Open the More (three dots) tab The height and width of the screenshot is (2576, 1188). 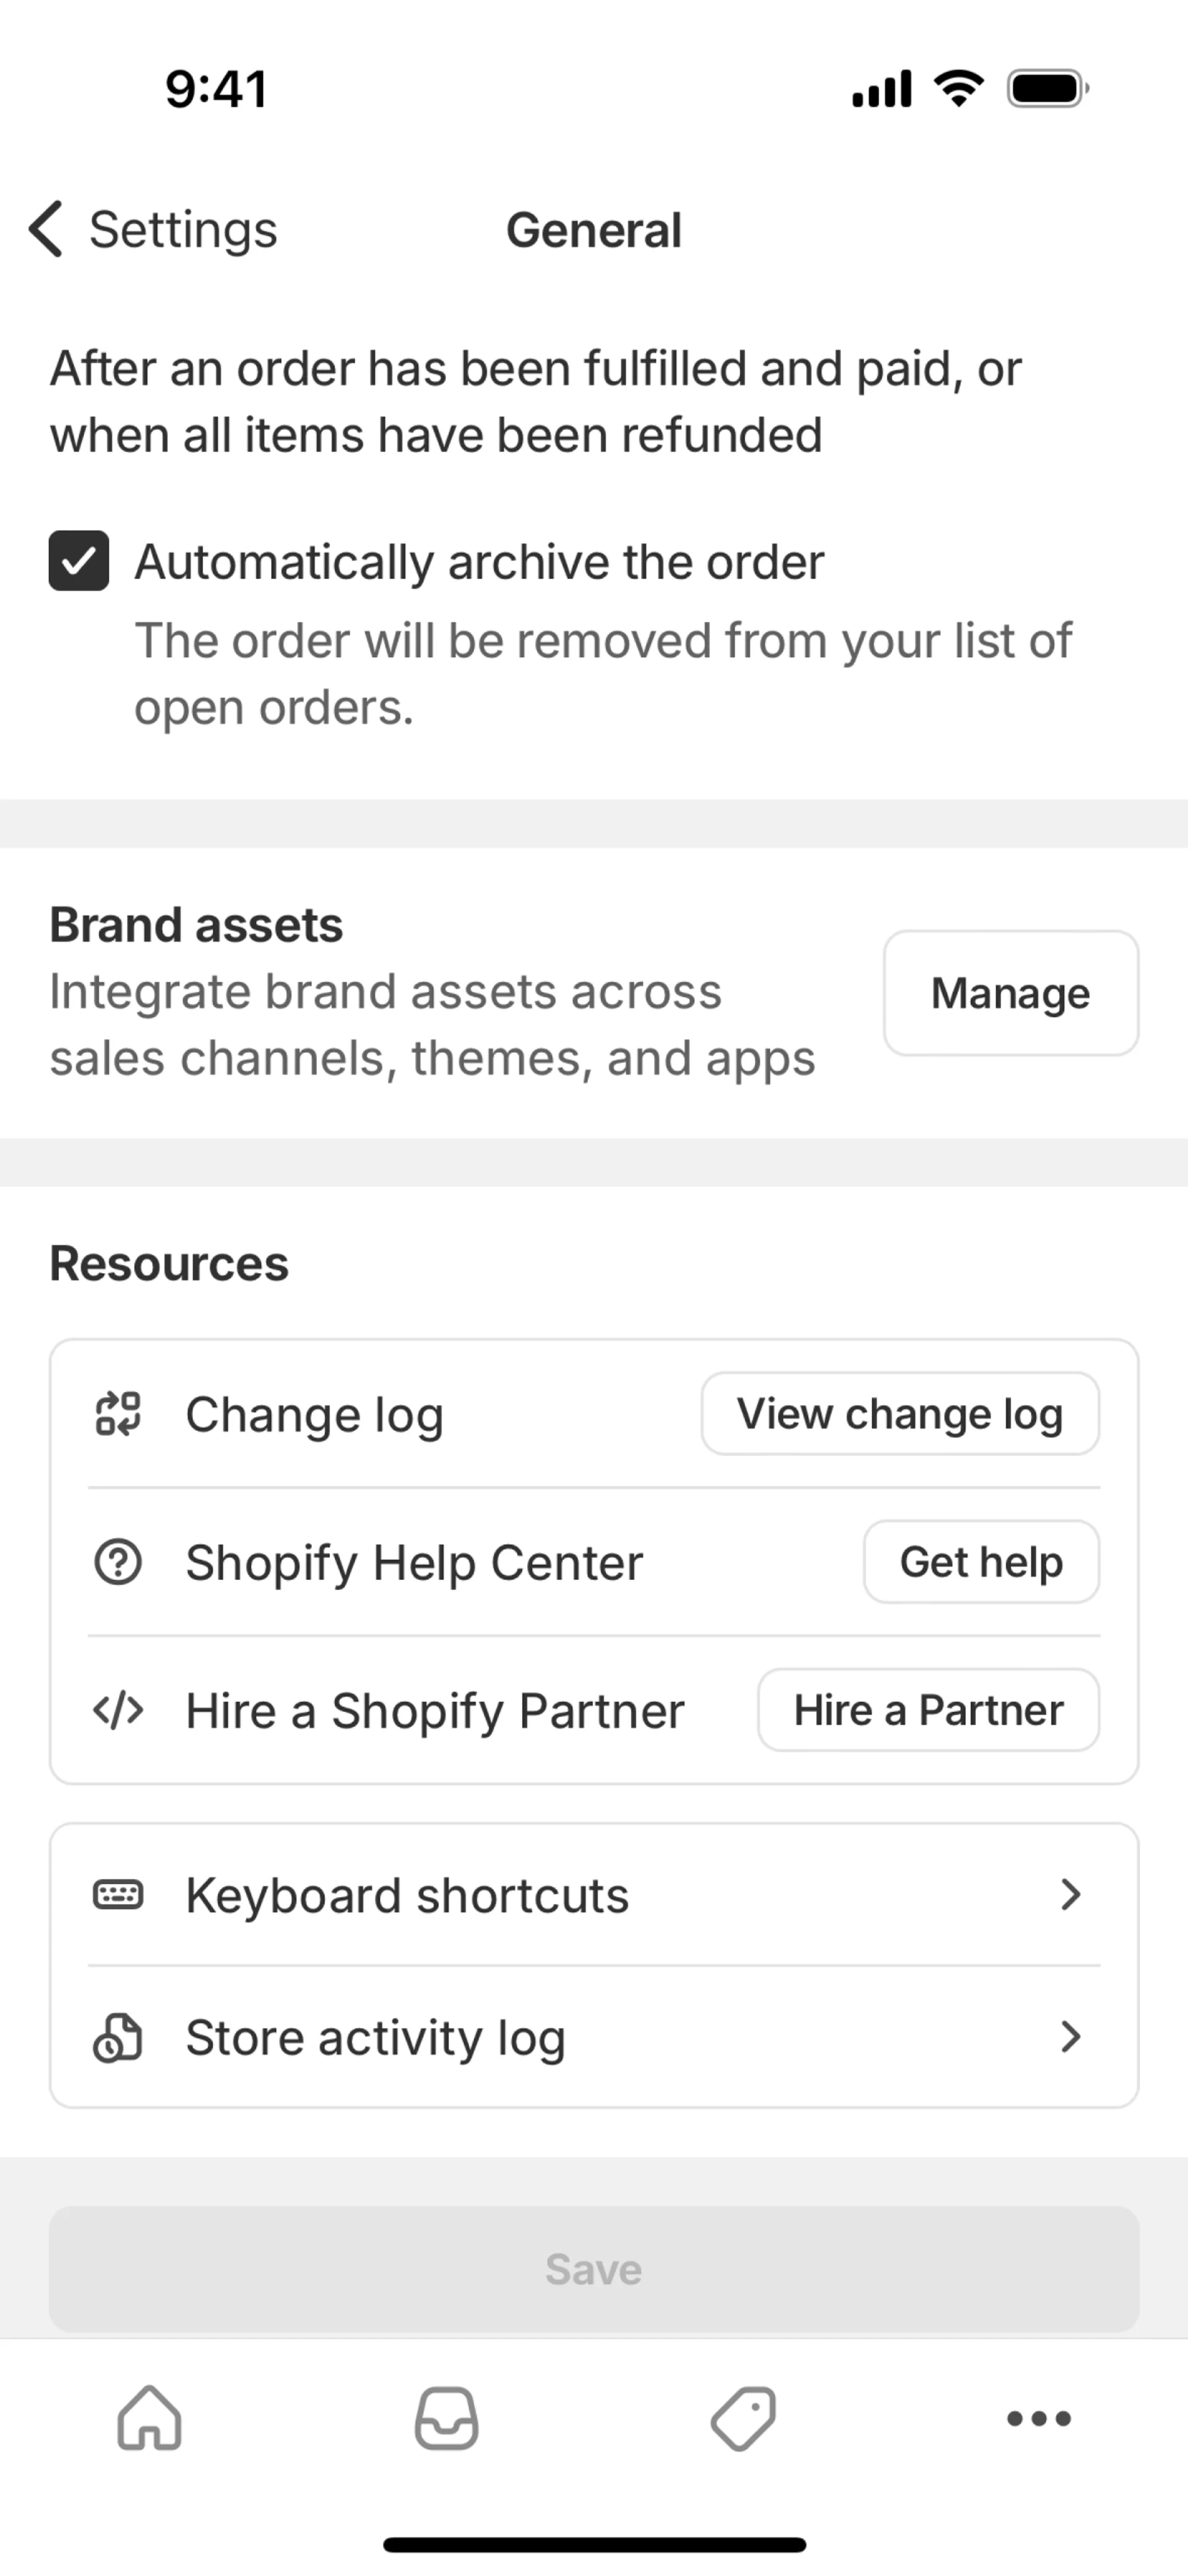[1039, 2418]
